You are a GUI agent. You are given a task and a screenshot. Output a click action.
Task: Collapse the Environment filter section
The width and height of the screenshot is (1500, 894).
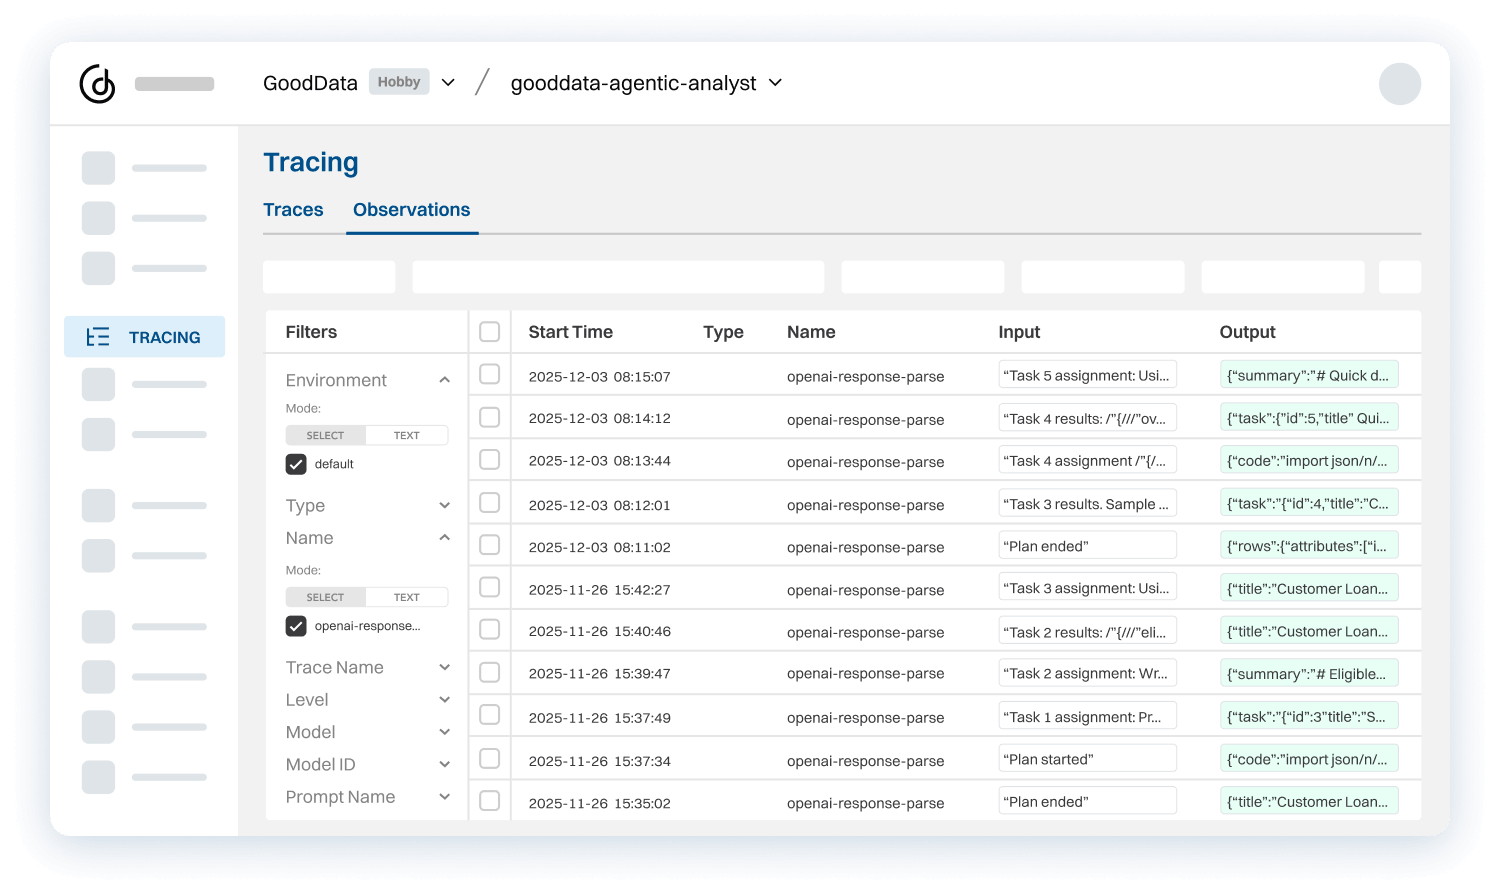click(x=444, y=380)
